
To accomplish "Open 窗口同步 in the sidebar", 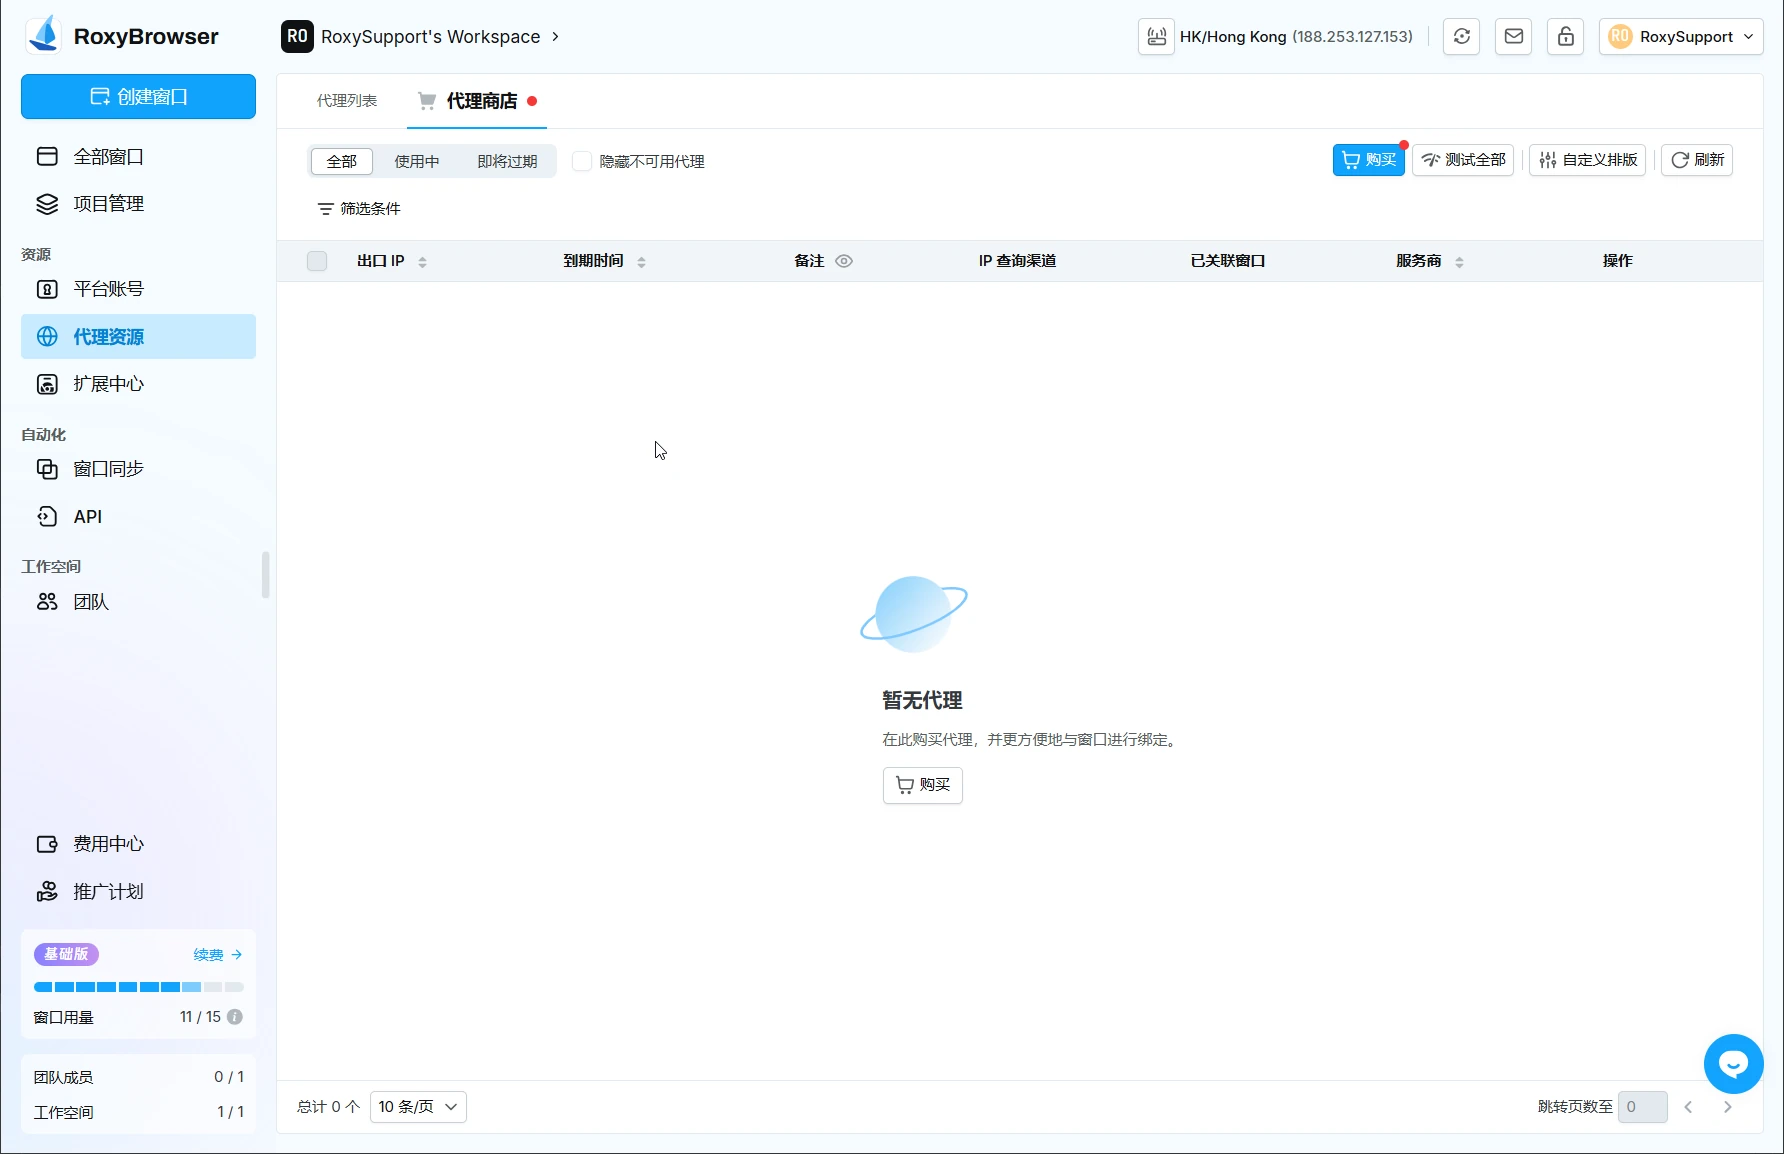I will pos(108,469).
